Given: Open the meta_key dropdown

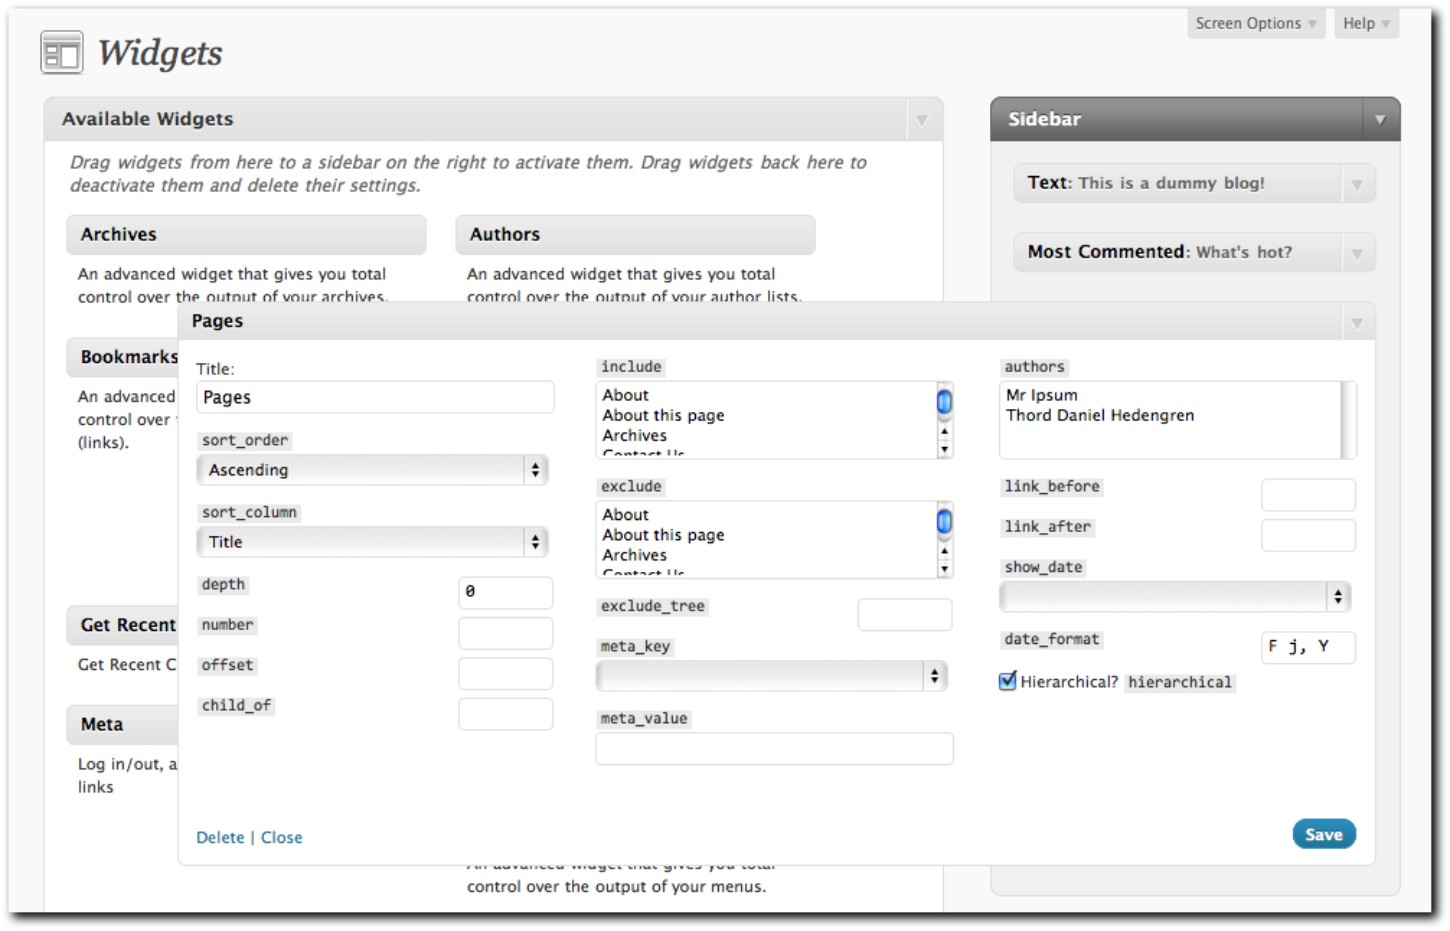Looking at the screenshot, I should click(x=771, y=676).
